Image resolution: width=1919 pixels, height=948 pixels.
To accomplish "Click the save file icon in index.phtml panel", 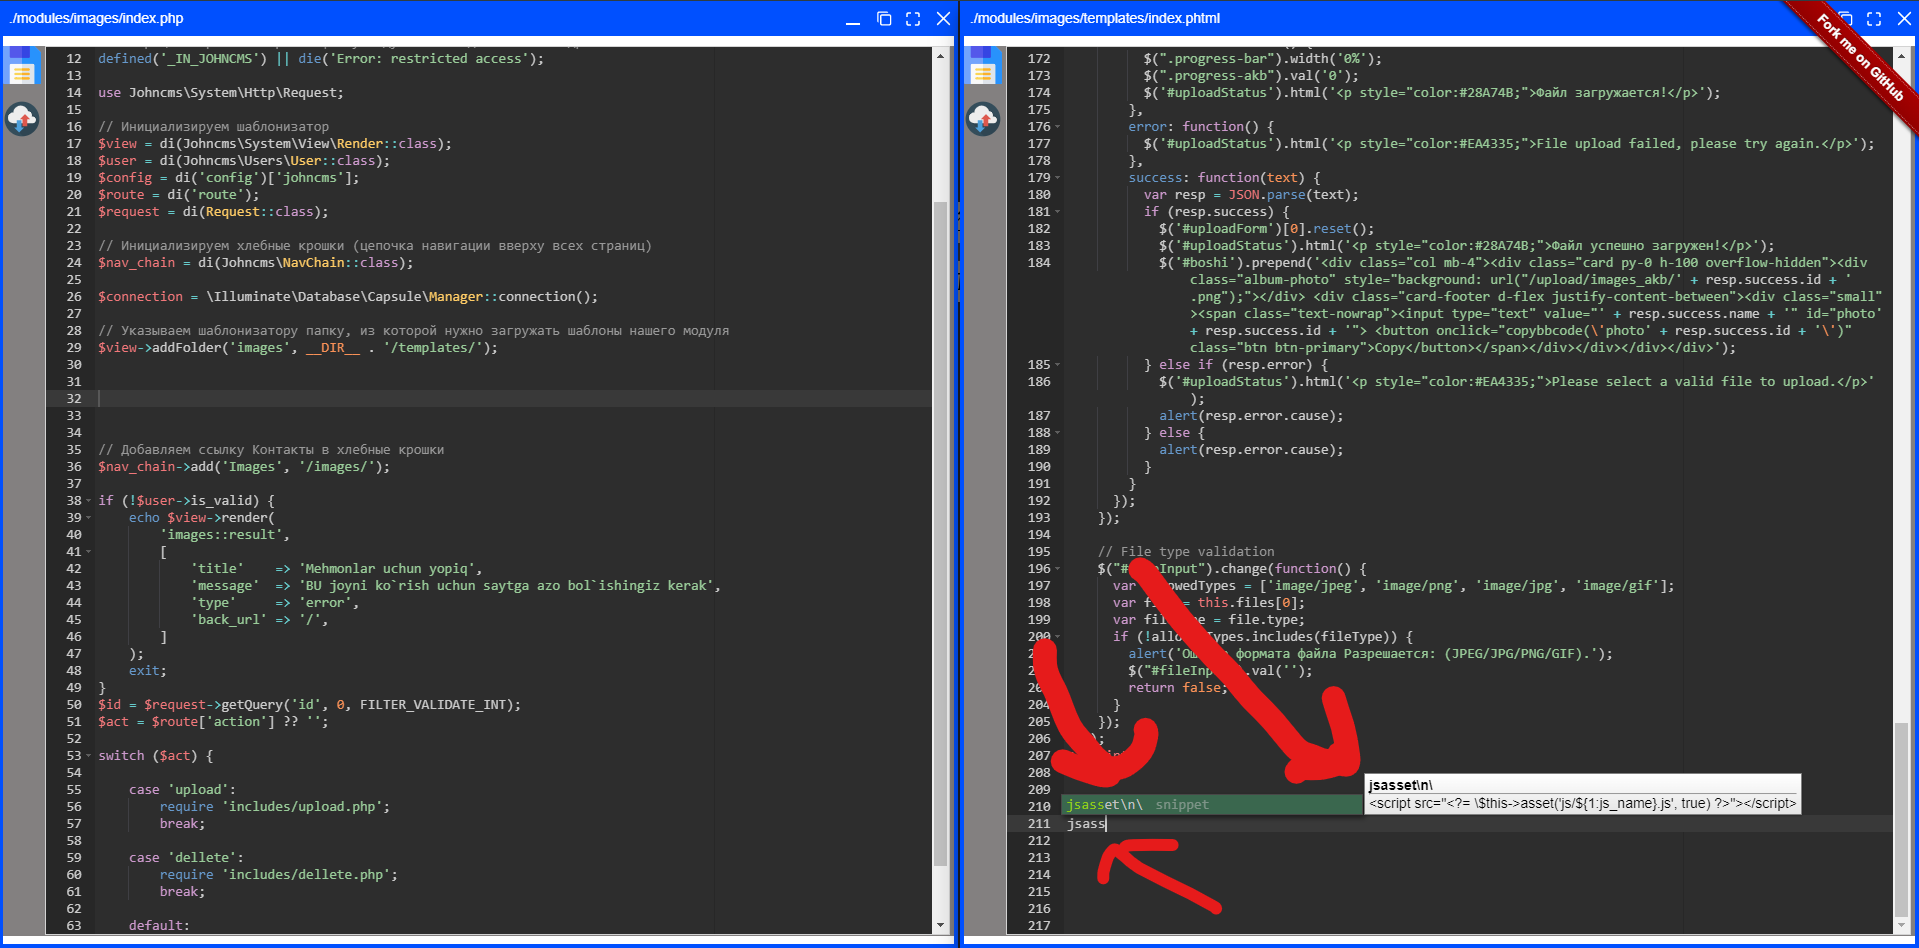I will point(983,71).
